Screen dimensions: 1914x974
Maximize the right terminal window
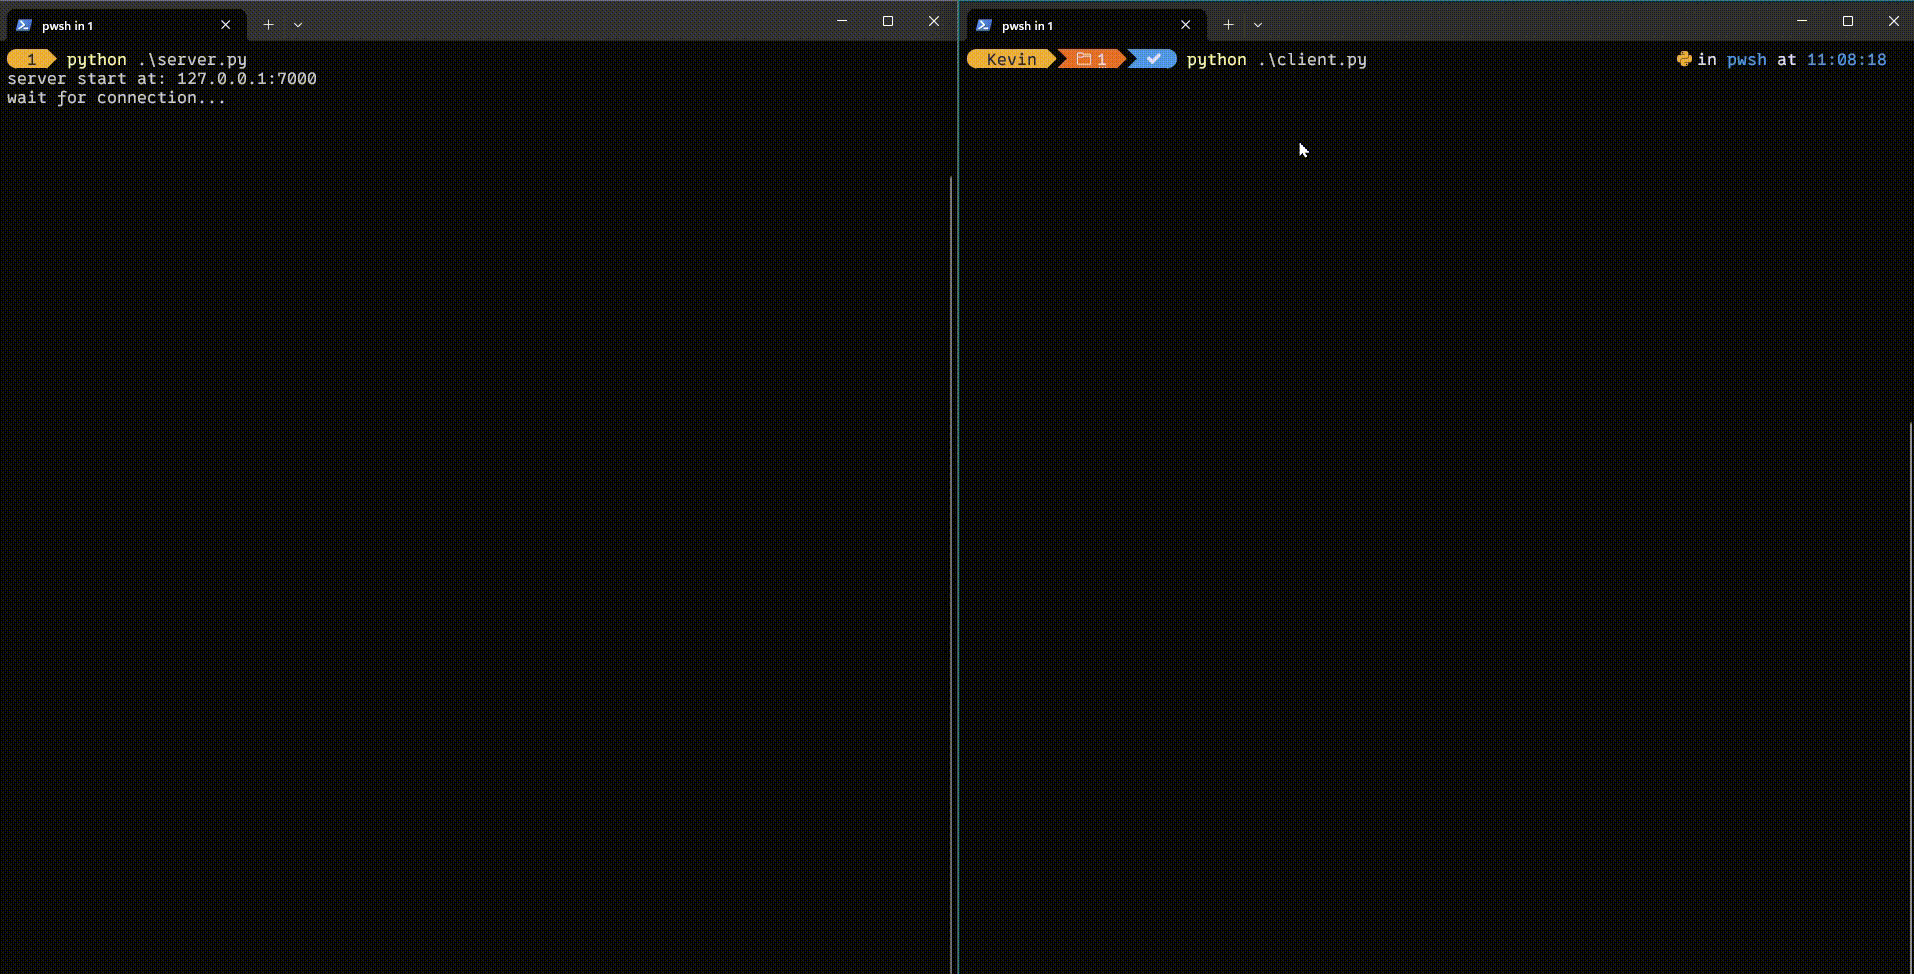[x=1848, y=21]
